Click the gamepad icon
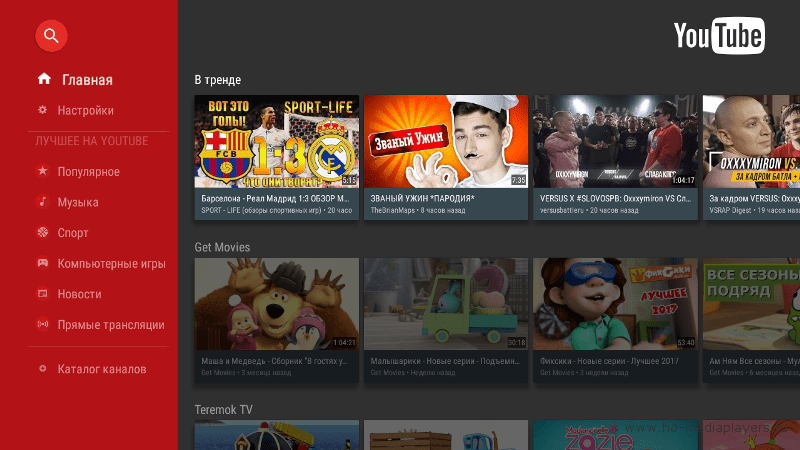Screen dimensions: 800x450 point(42,263)
